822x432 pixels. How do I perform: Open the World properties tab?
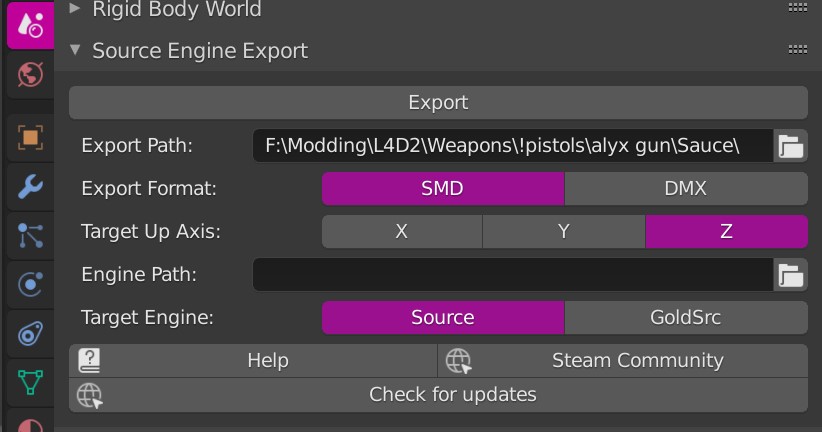click(x=30, y=75)
